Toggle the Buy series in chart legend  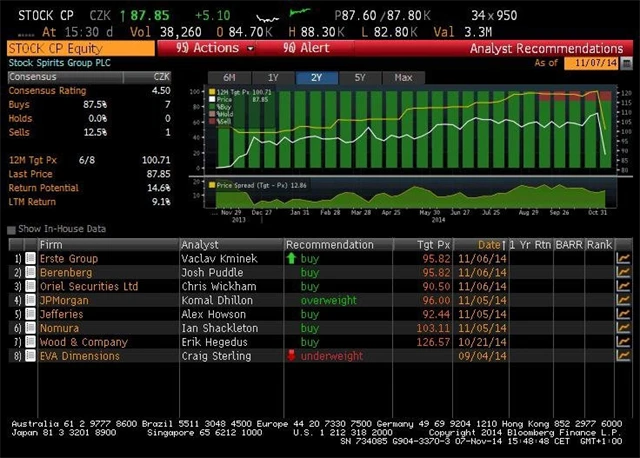(210, 106)
